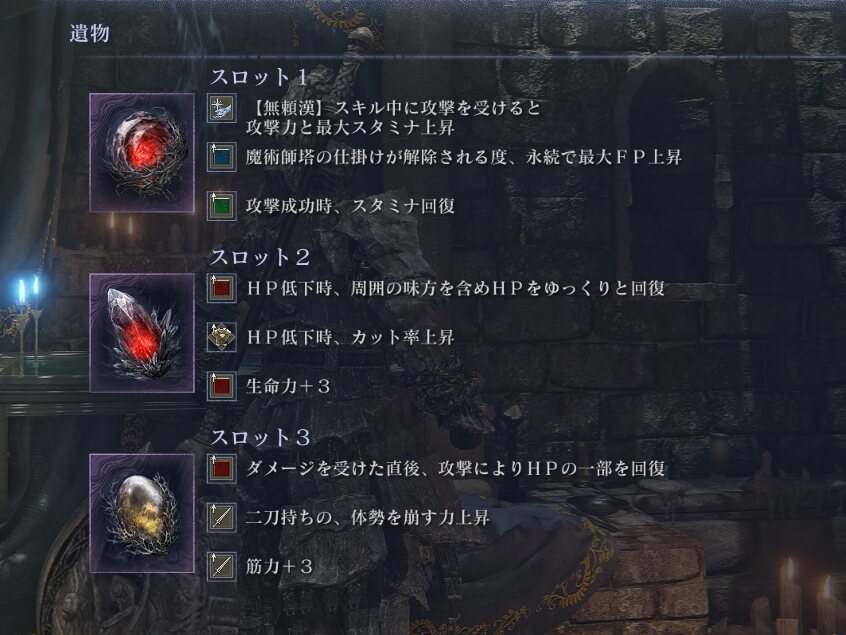Click the スロット3 heading
The image size is (846, 635).
(x=260, y=437)
